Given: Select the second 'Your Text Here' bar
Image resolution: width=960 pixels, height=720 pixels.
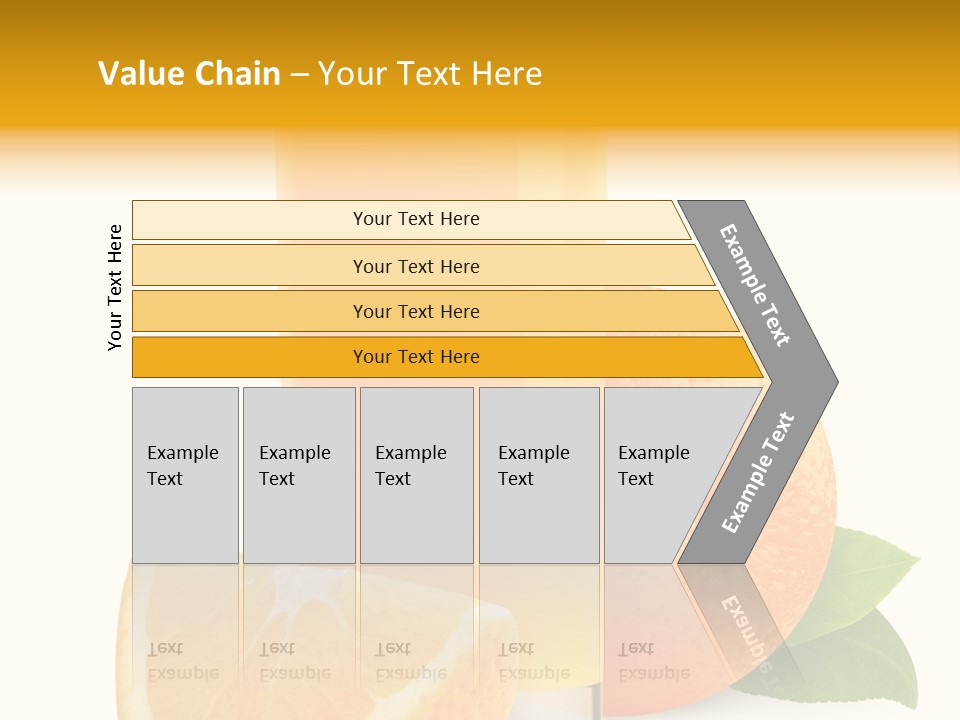Looking at the screenshot, I should point(415,266).
